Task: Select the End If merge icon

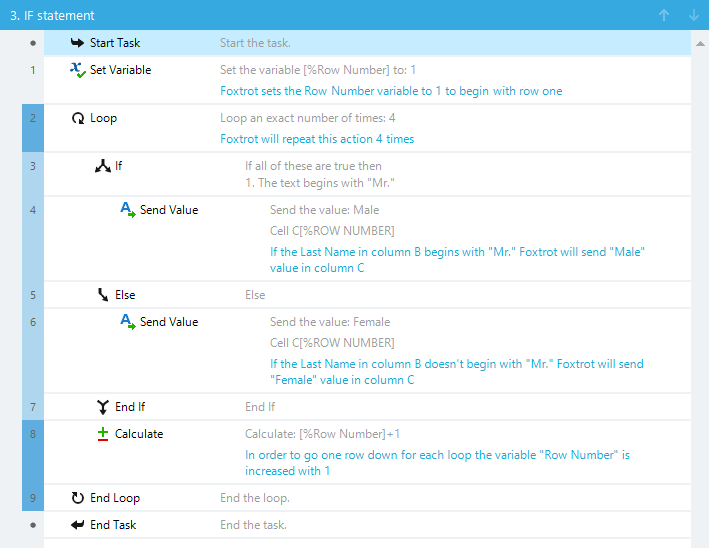Action: pyautogui.click(x=103, y=407)
